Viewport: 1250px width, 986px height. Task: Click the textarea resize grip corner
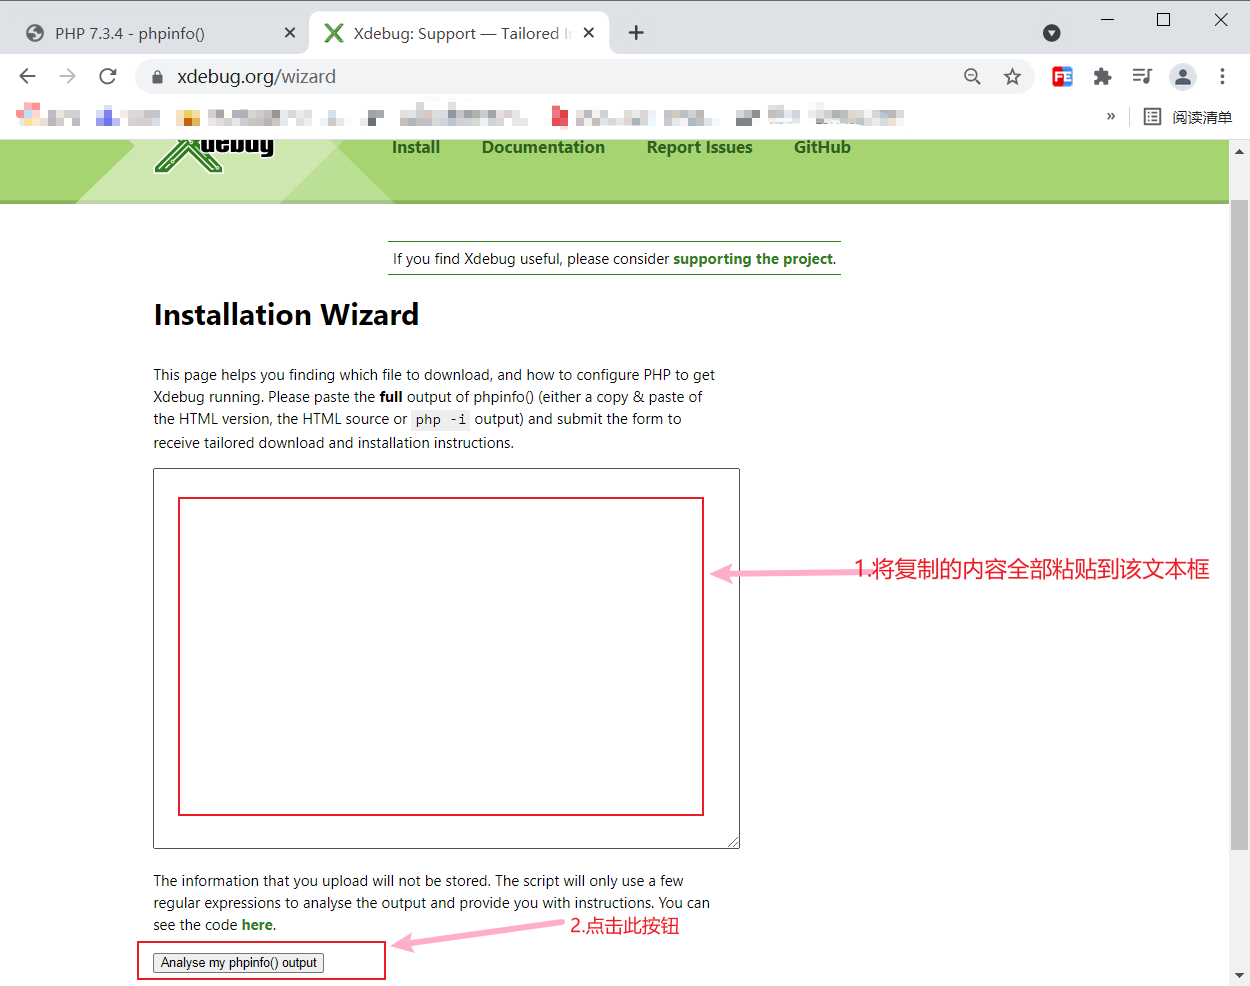(x=733, y=842)
